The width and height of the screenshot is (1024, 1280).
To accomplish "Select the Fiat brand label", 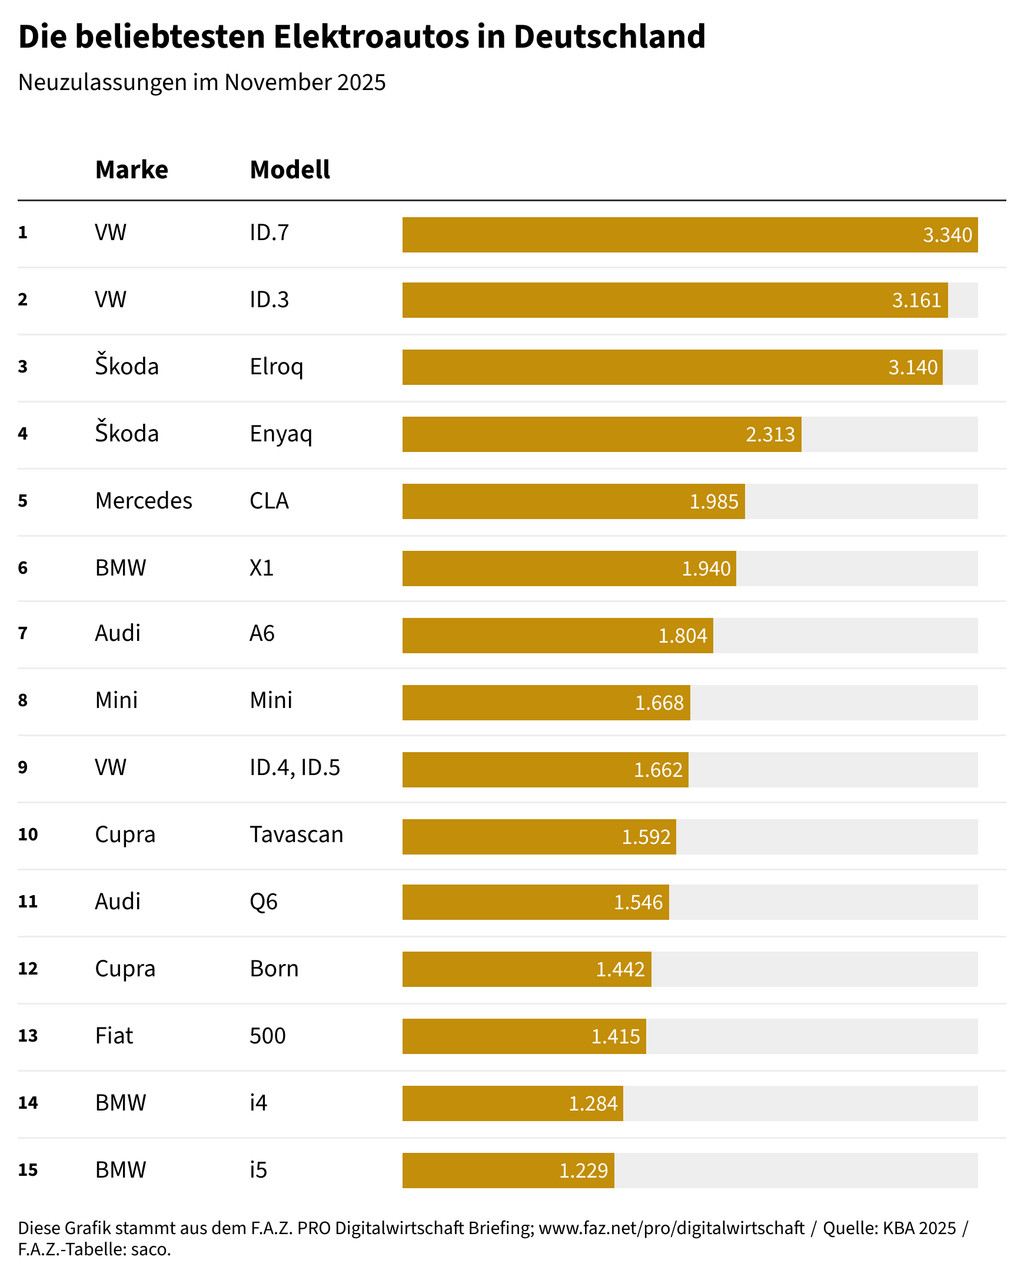I will click(114, 1036).
